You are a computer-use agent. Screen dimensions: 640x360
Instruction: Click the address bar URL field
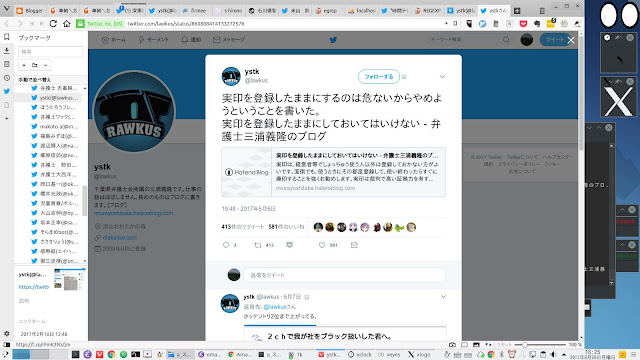click(284, 24)
